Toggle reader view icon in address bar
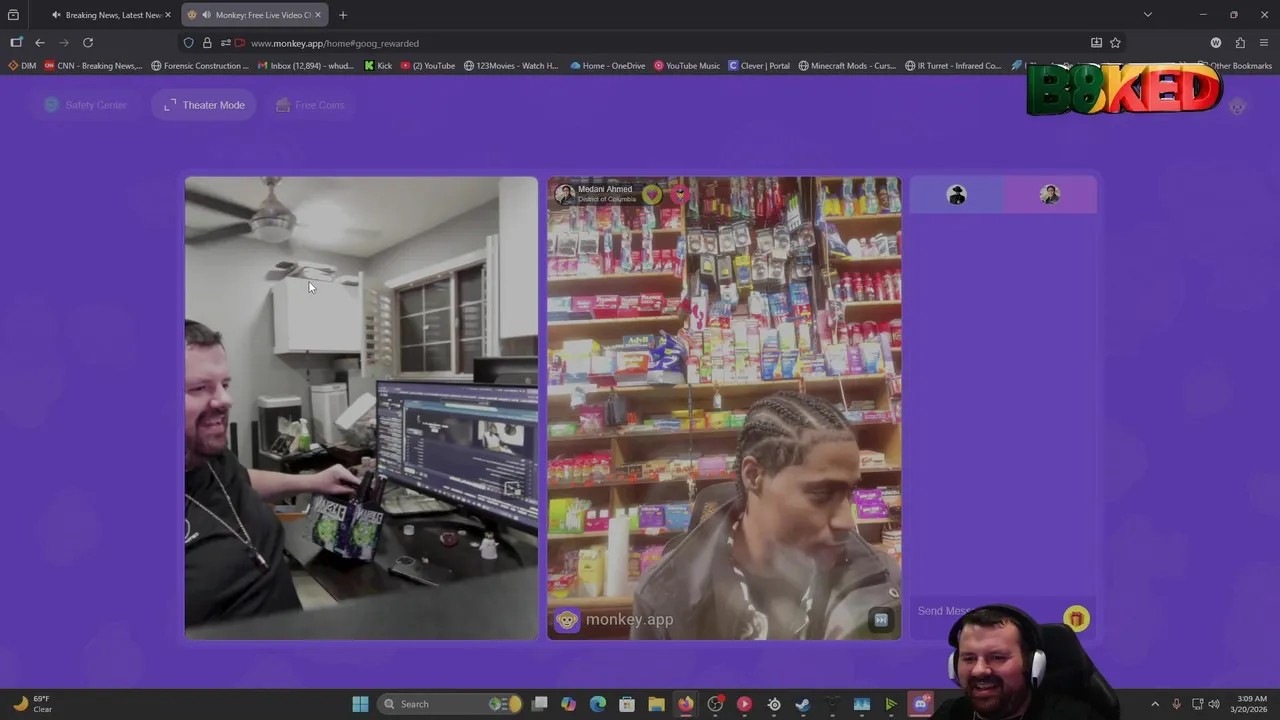The image size is (1280, 720). 1096,43
